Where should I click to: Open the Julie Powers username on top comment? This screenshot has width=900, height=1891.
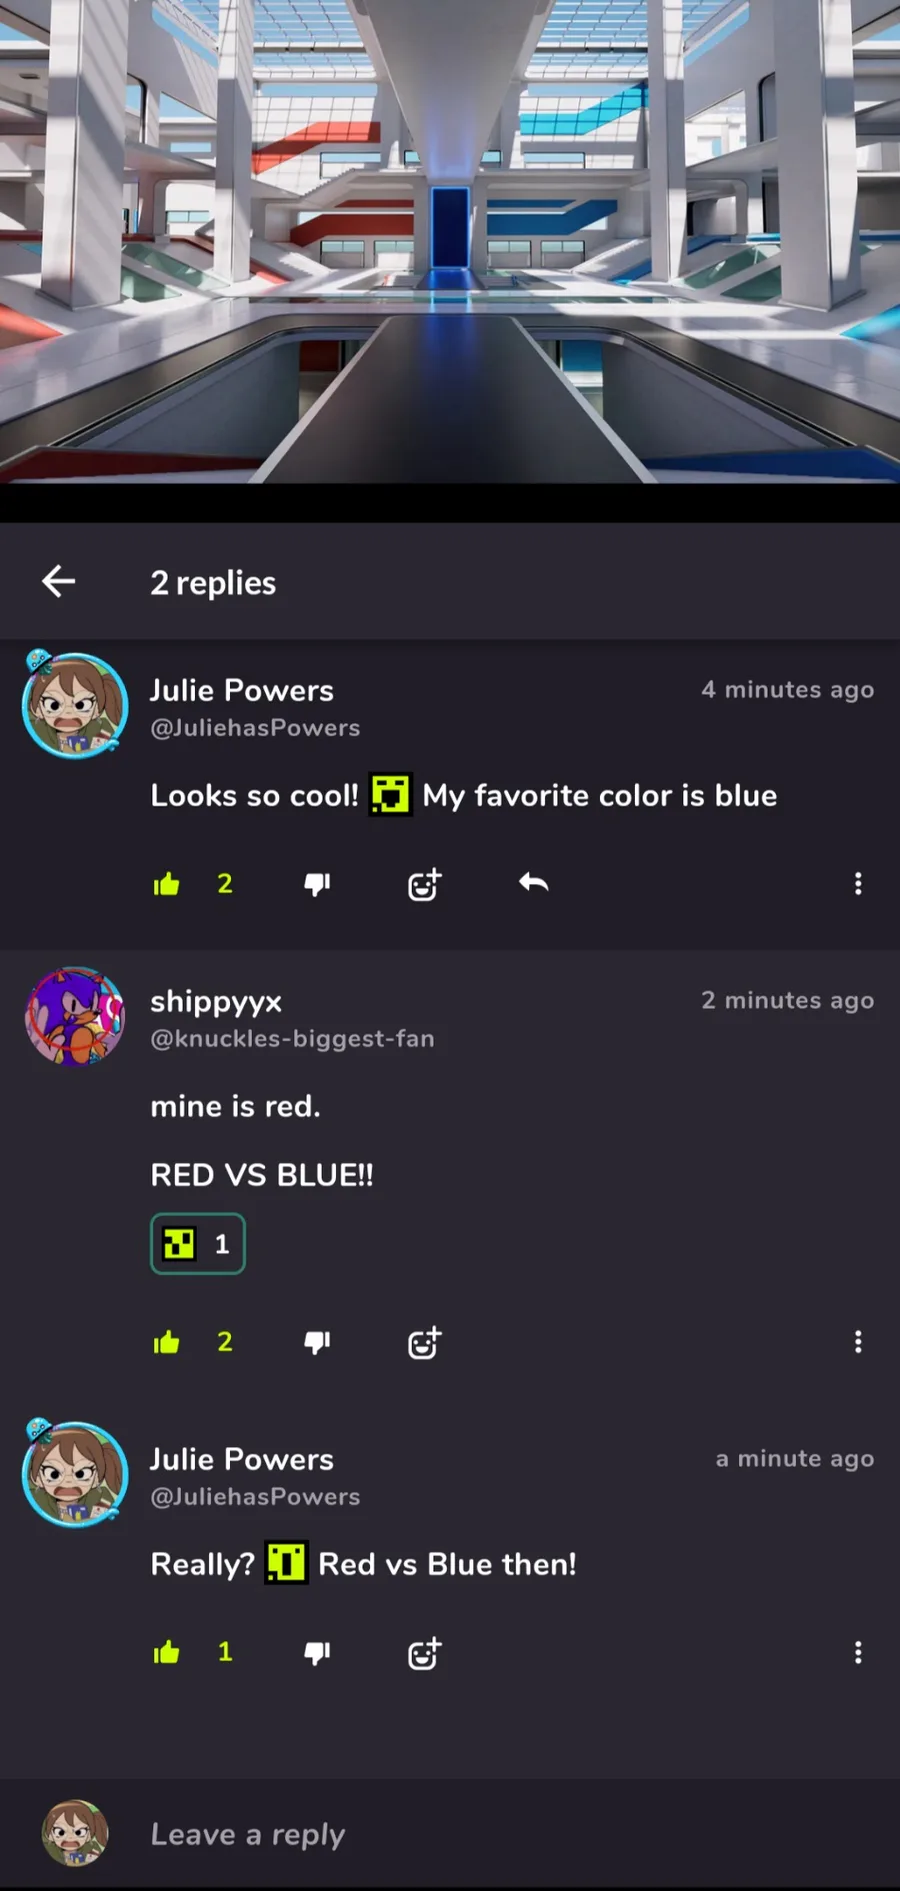[x=242, y=690]
